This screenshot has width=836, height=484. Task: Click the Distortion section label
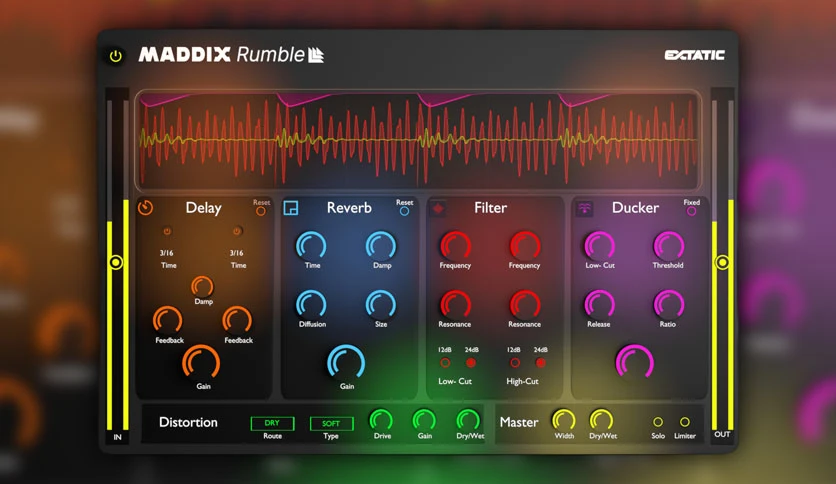[x=188, y=422]
